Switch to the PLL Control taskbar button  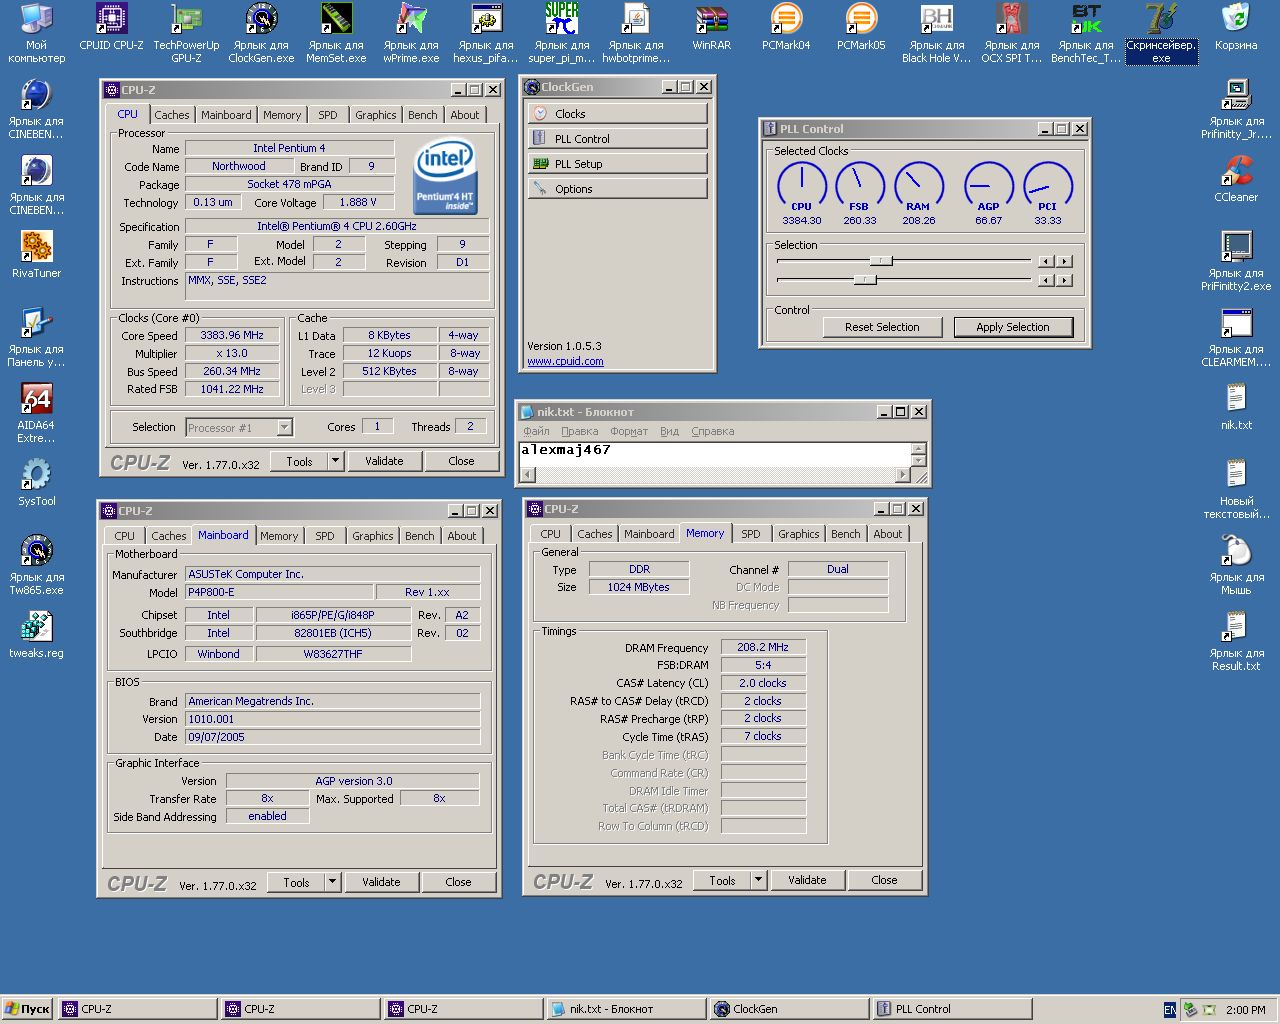(952, 1009)
